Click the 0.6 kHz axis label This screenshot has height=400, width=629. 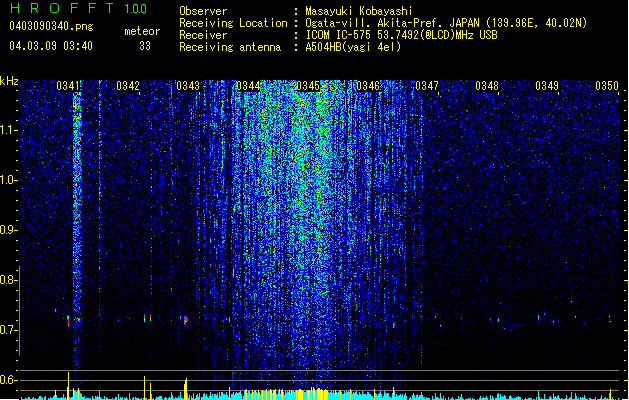[8, 380]
